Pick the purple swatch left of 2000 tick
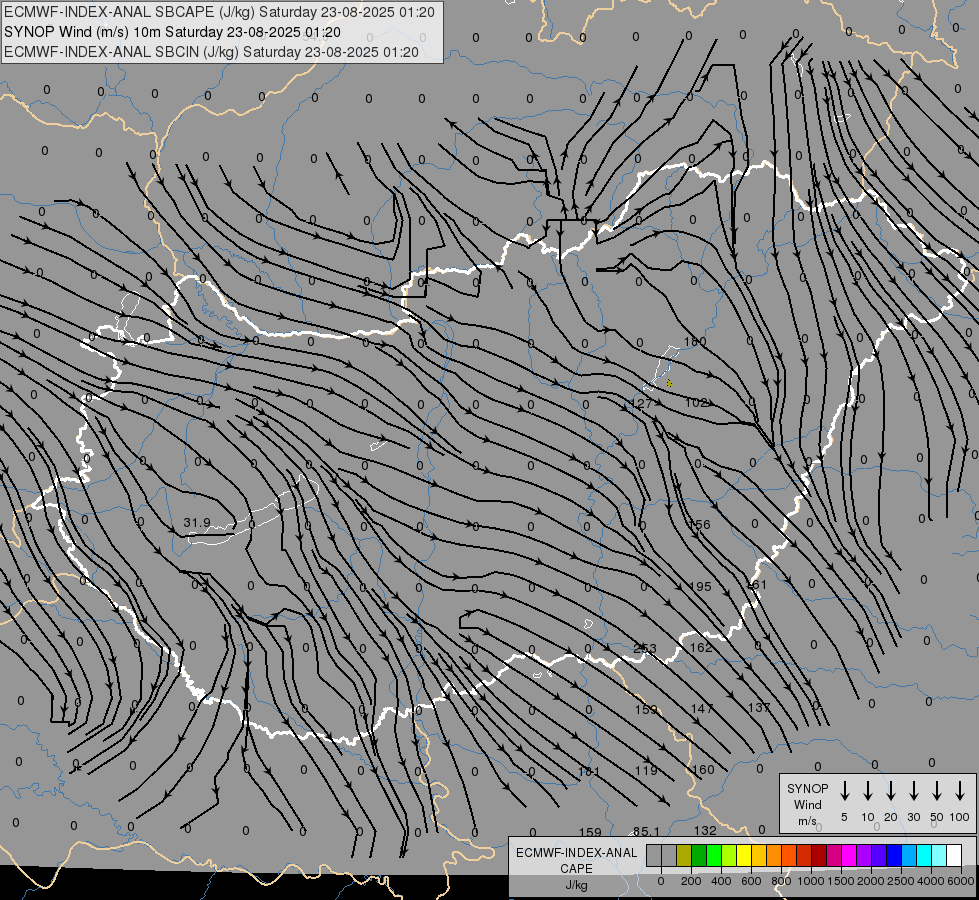Viewport: 979px width, 900px height. point(863,855)
